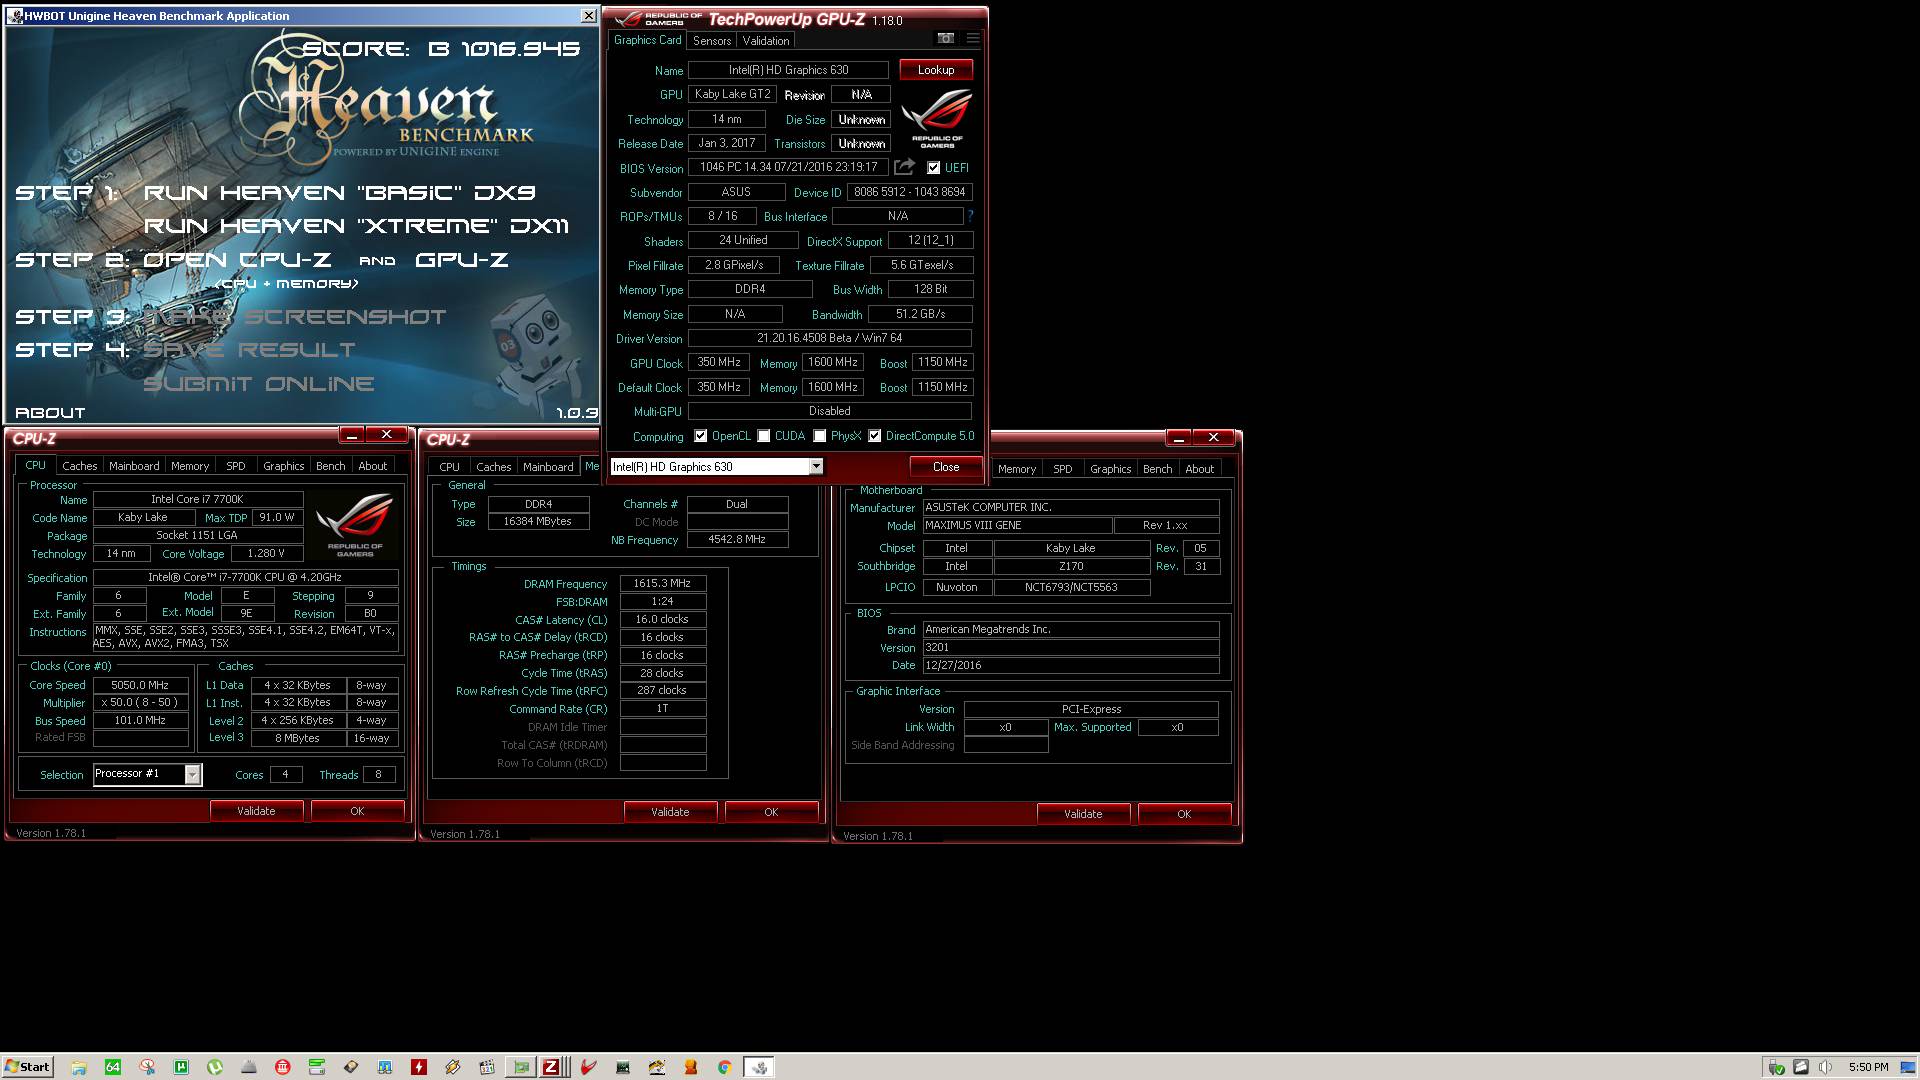Select the CPU-Z taskbar button

click(553, 1067)
